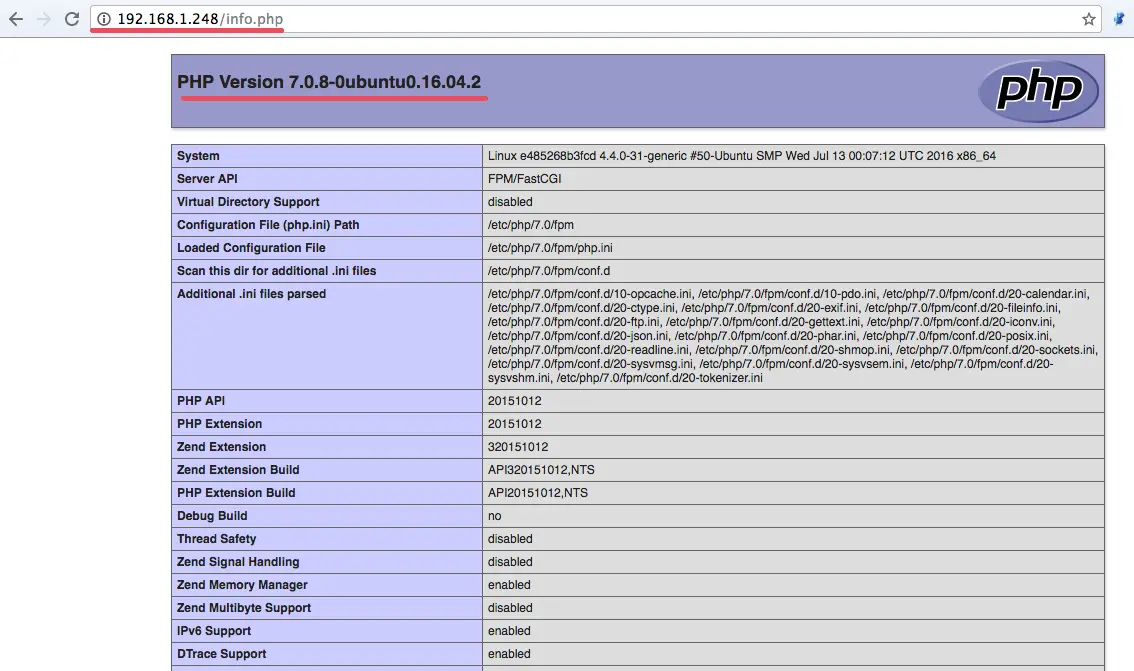Image resolution: width=1134 pixels, height=671 pixels.
Task: Select the IPv6 Support enabled value
Action: pos(509,632)
